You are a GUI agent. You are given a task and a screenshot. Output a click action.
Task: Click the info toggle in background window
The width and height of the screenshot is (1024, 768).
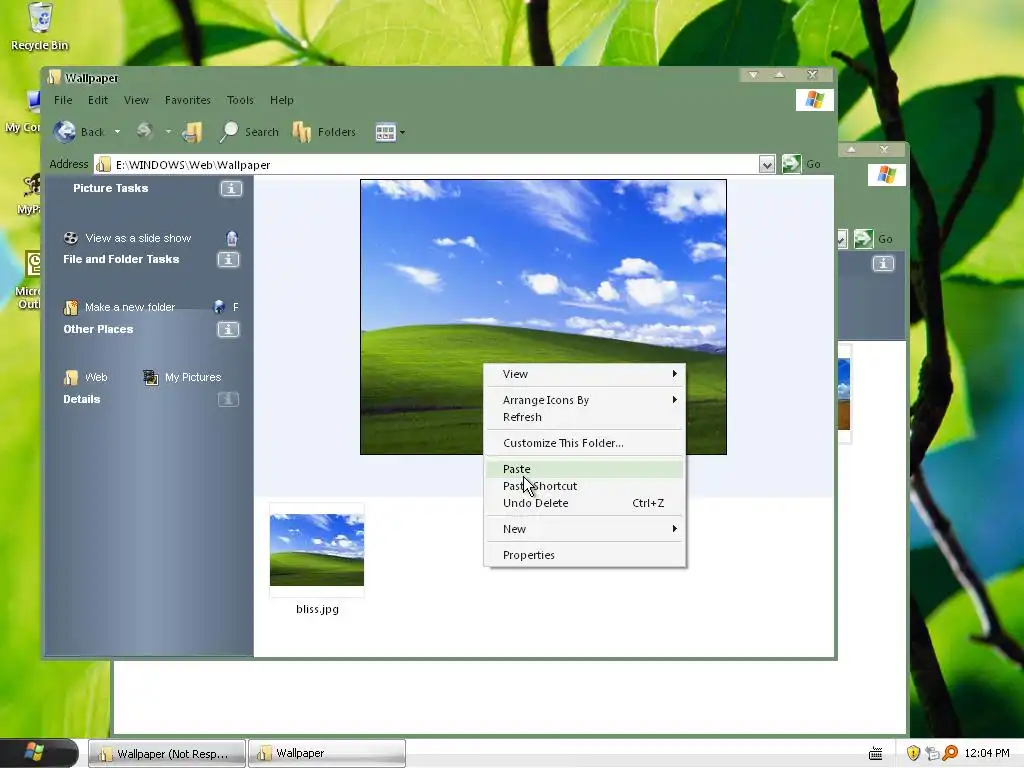point(883,263)
